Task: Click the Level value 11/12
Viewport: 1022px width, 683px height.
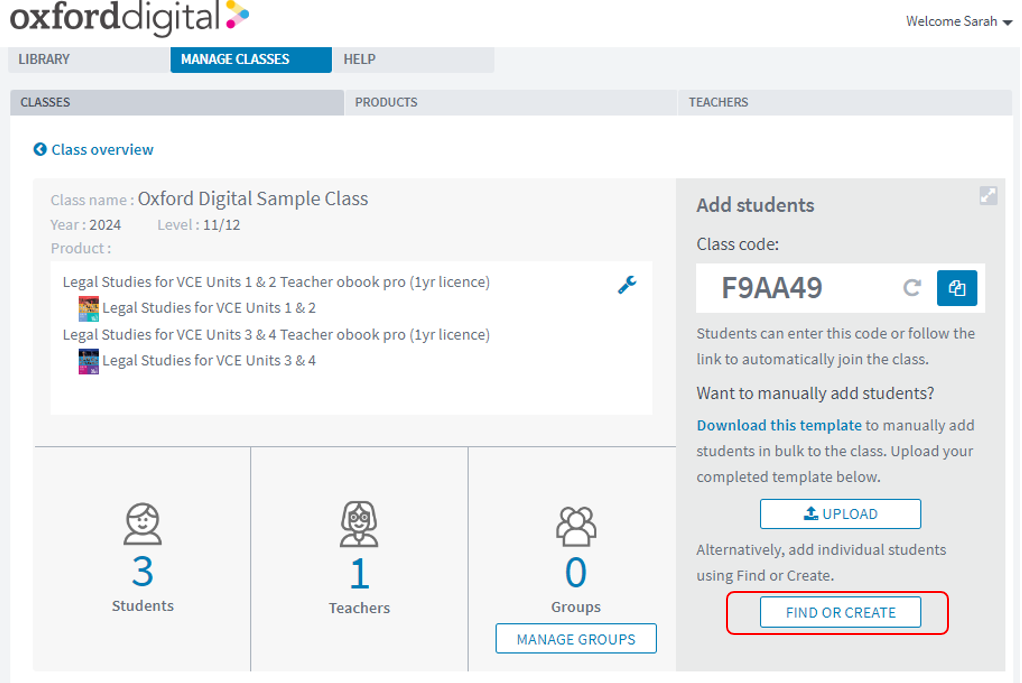Action: 222,225
